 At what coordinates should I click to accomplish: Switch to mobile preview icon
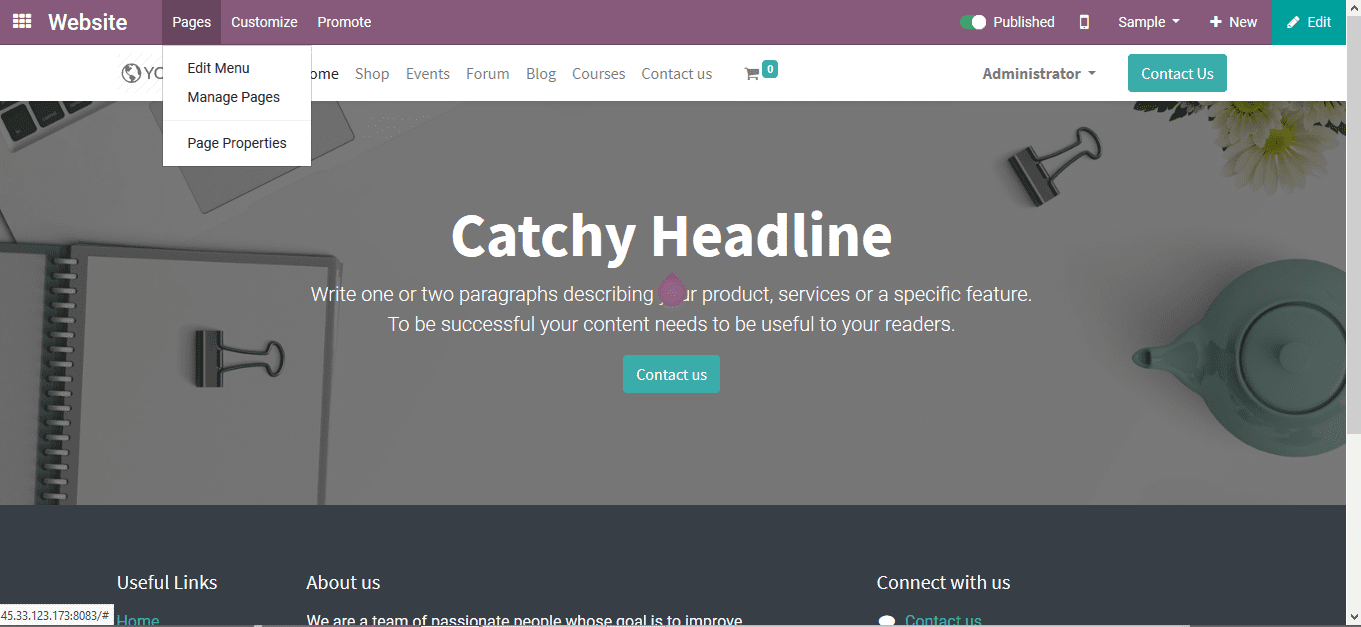(1084, 21)
